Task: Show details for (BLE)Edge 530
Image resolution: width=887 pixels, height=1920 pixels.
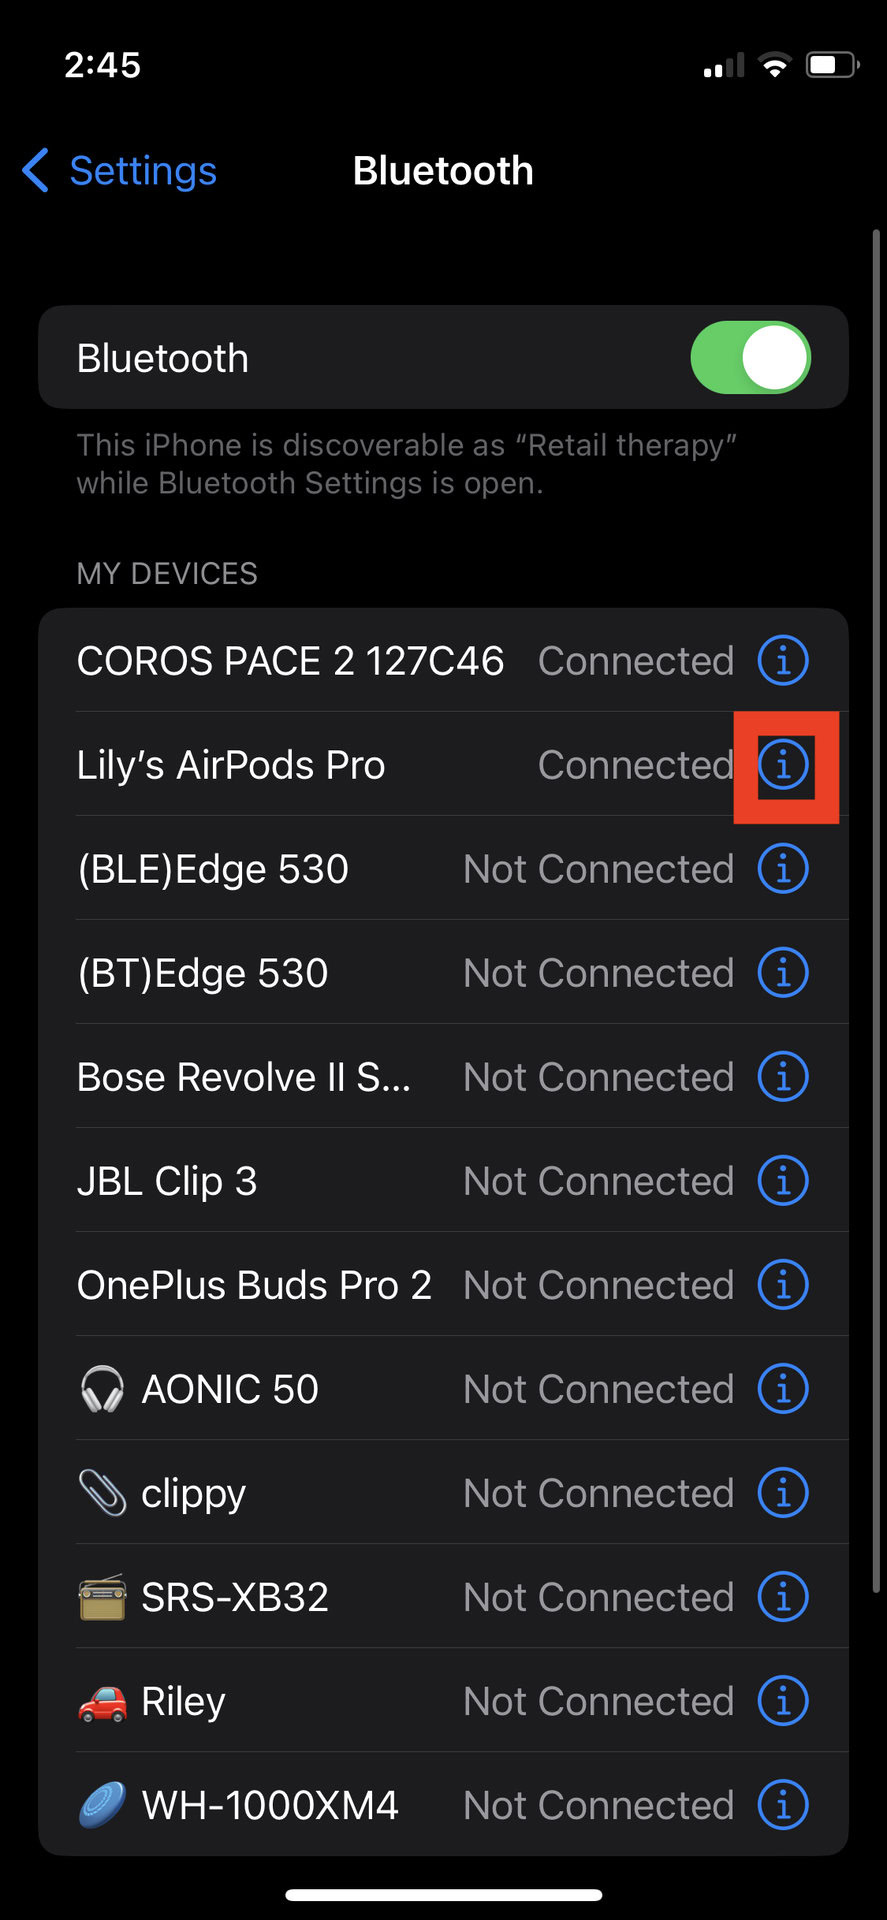Action: (x=783, y=869)
